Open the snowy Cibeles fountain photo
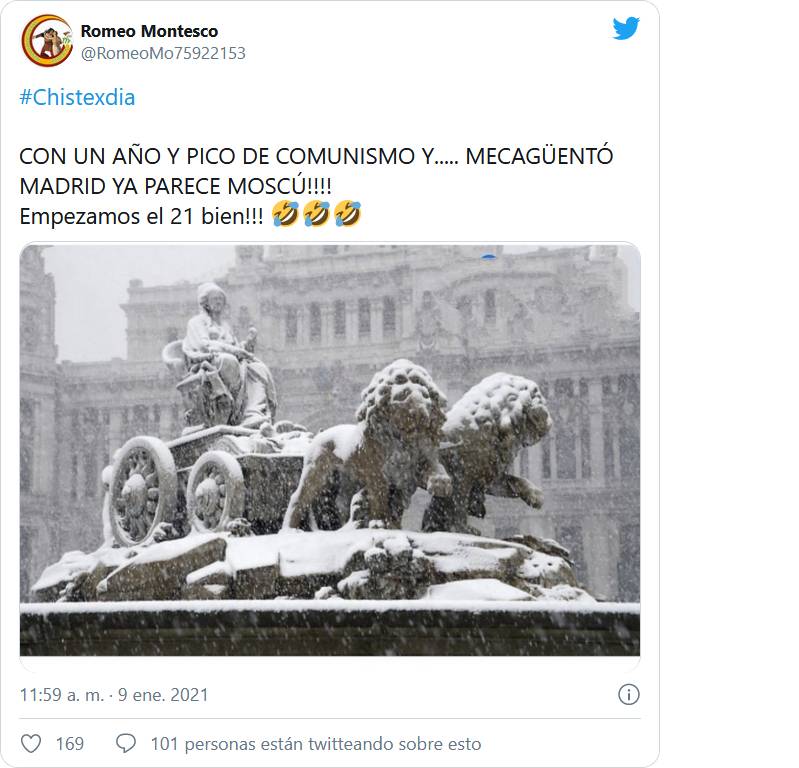Image resolution: width=799 pixels, height=768 pixels. [x=330, y=450]
